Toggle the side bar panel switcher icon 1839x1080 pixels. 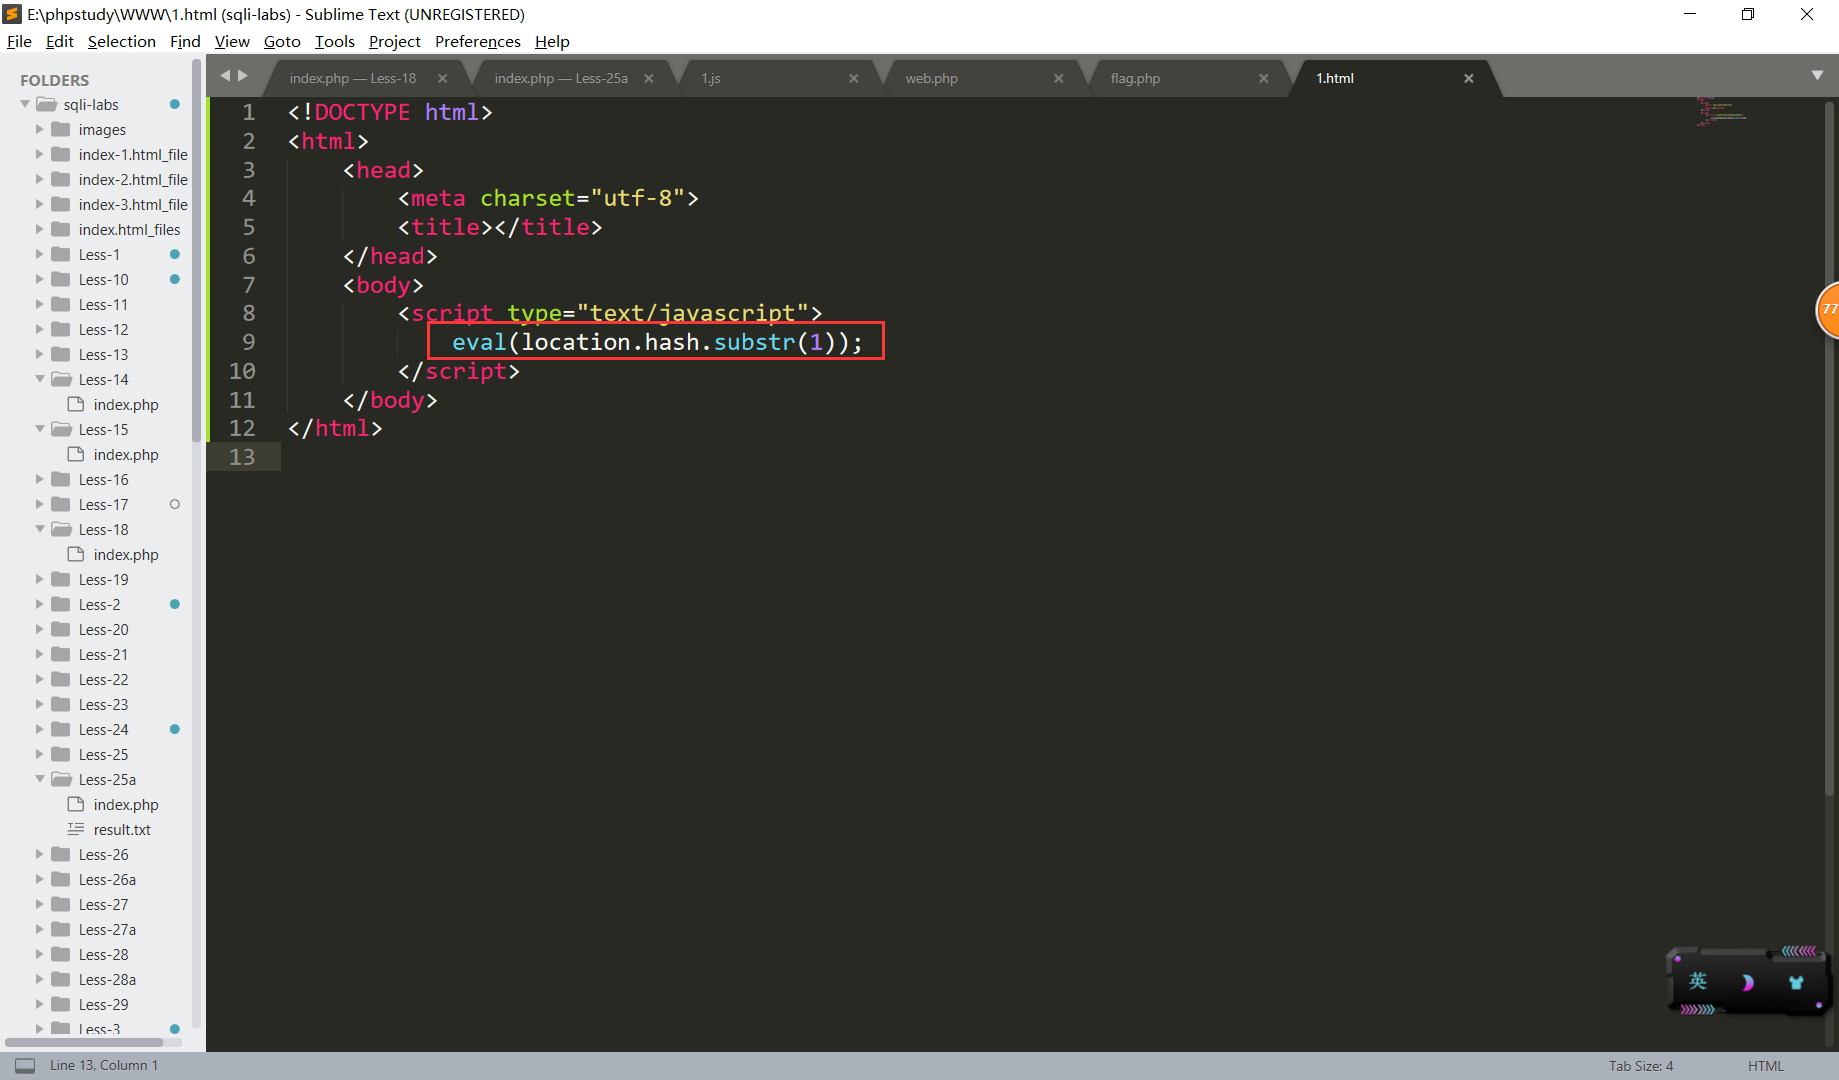[25, 1066]
